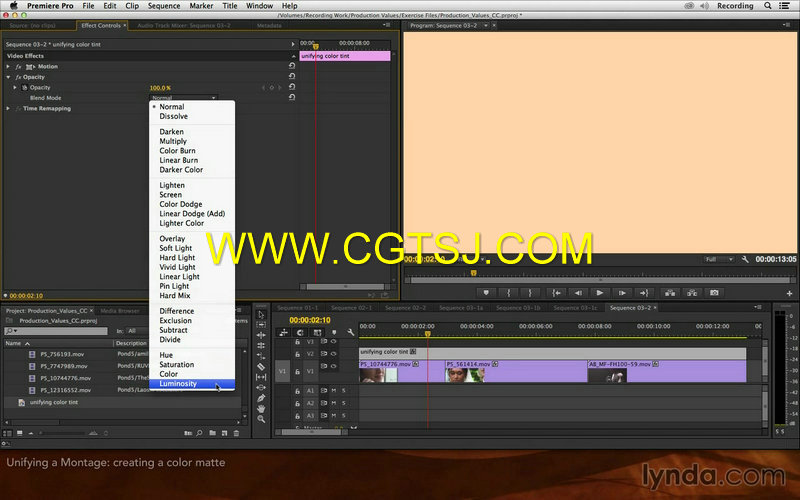Step forward one frame

622,293
